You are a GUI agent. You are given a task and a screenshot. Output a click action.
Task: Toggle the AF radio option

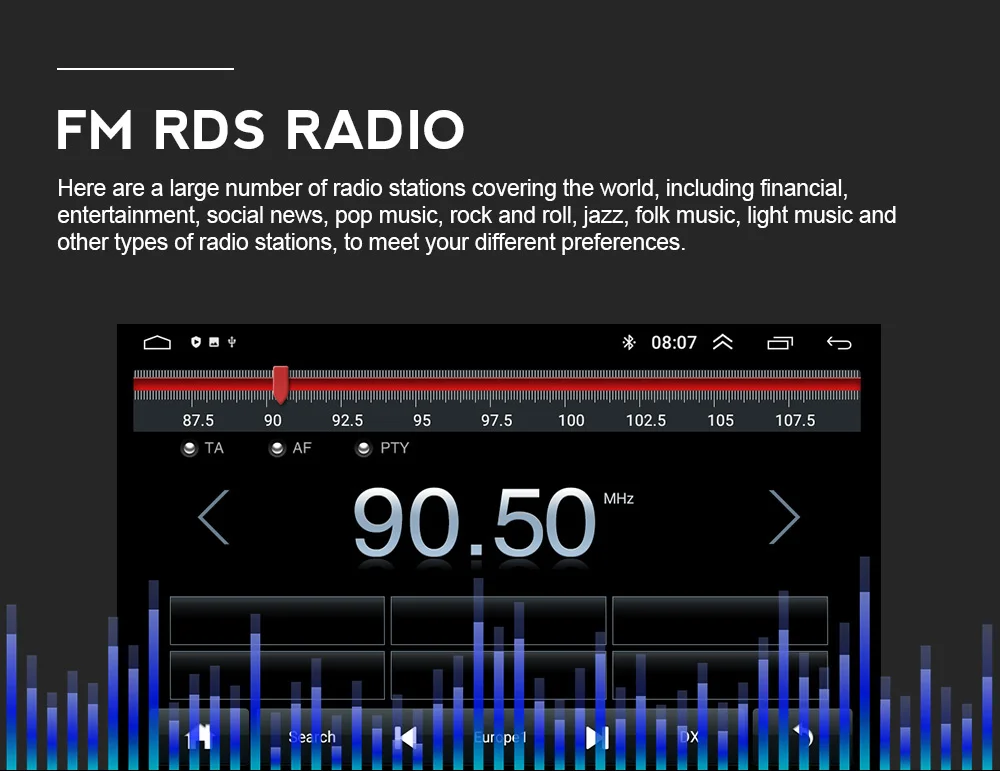(x=290, y=448)
